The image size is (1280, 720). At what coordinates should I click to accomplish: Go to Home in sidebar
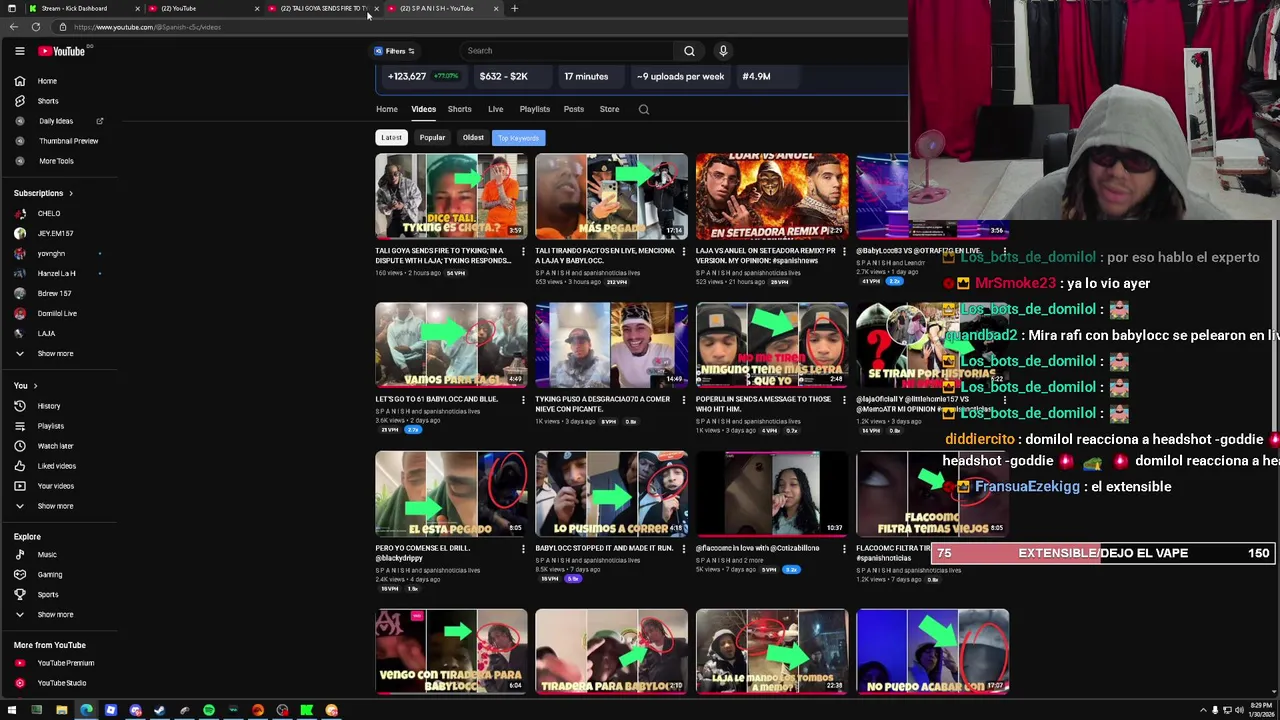pyautogui.click(x=47, y=81)
